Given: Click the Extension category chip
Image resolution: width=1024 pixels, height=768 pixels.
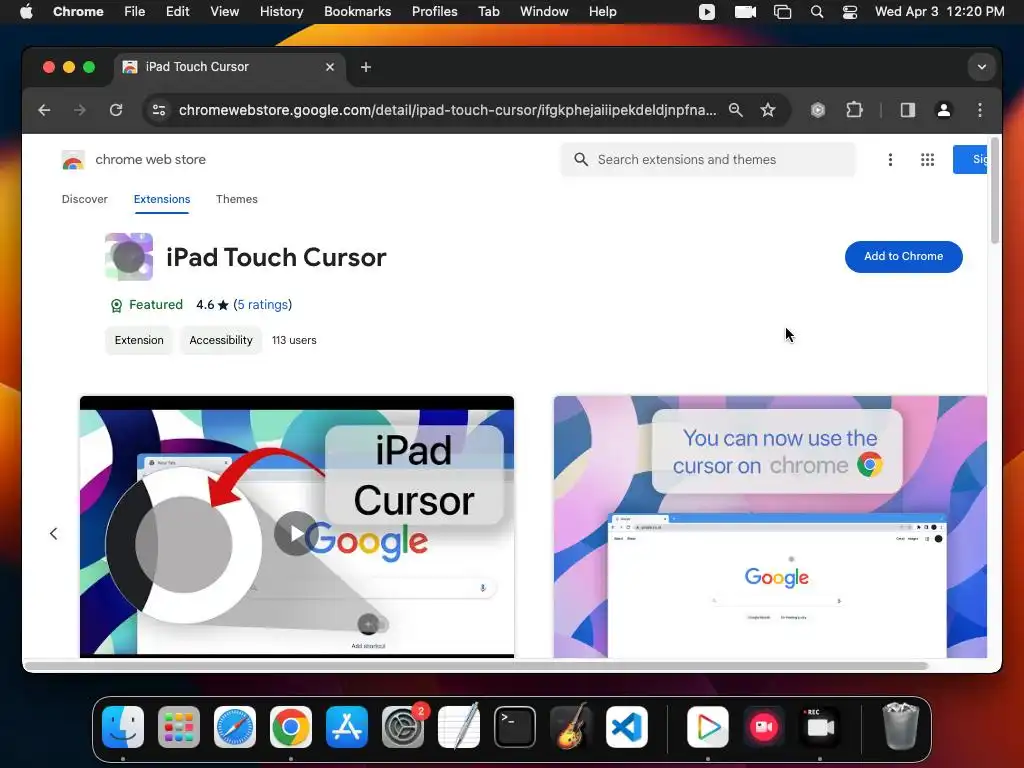Looking at the screenshot, I should coord(139,340).
